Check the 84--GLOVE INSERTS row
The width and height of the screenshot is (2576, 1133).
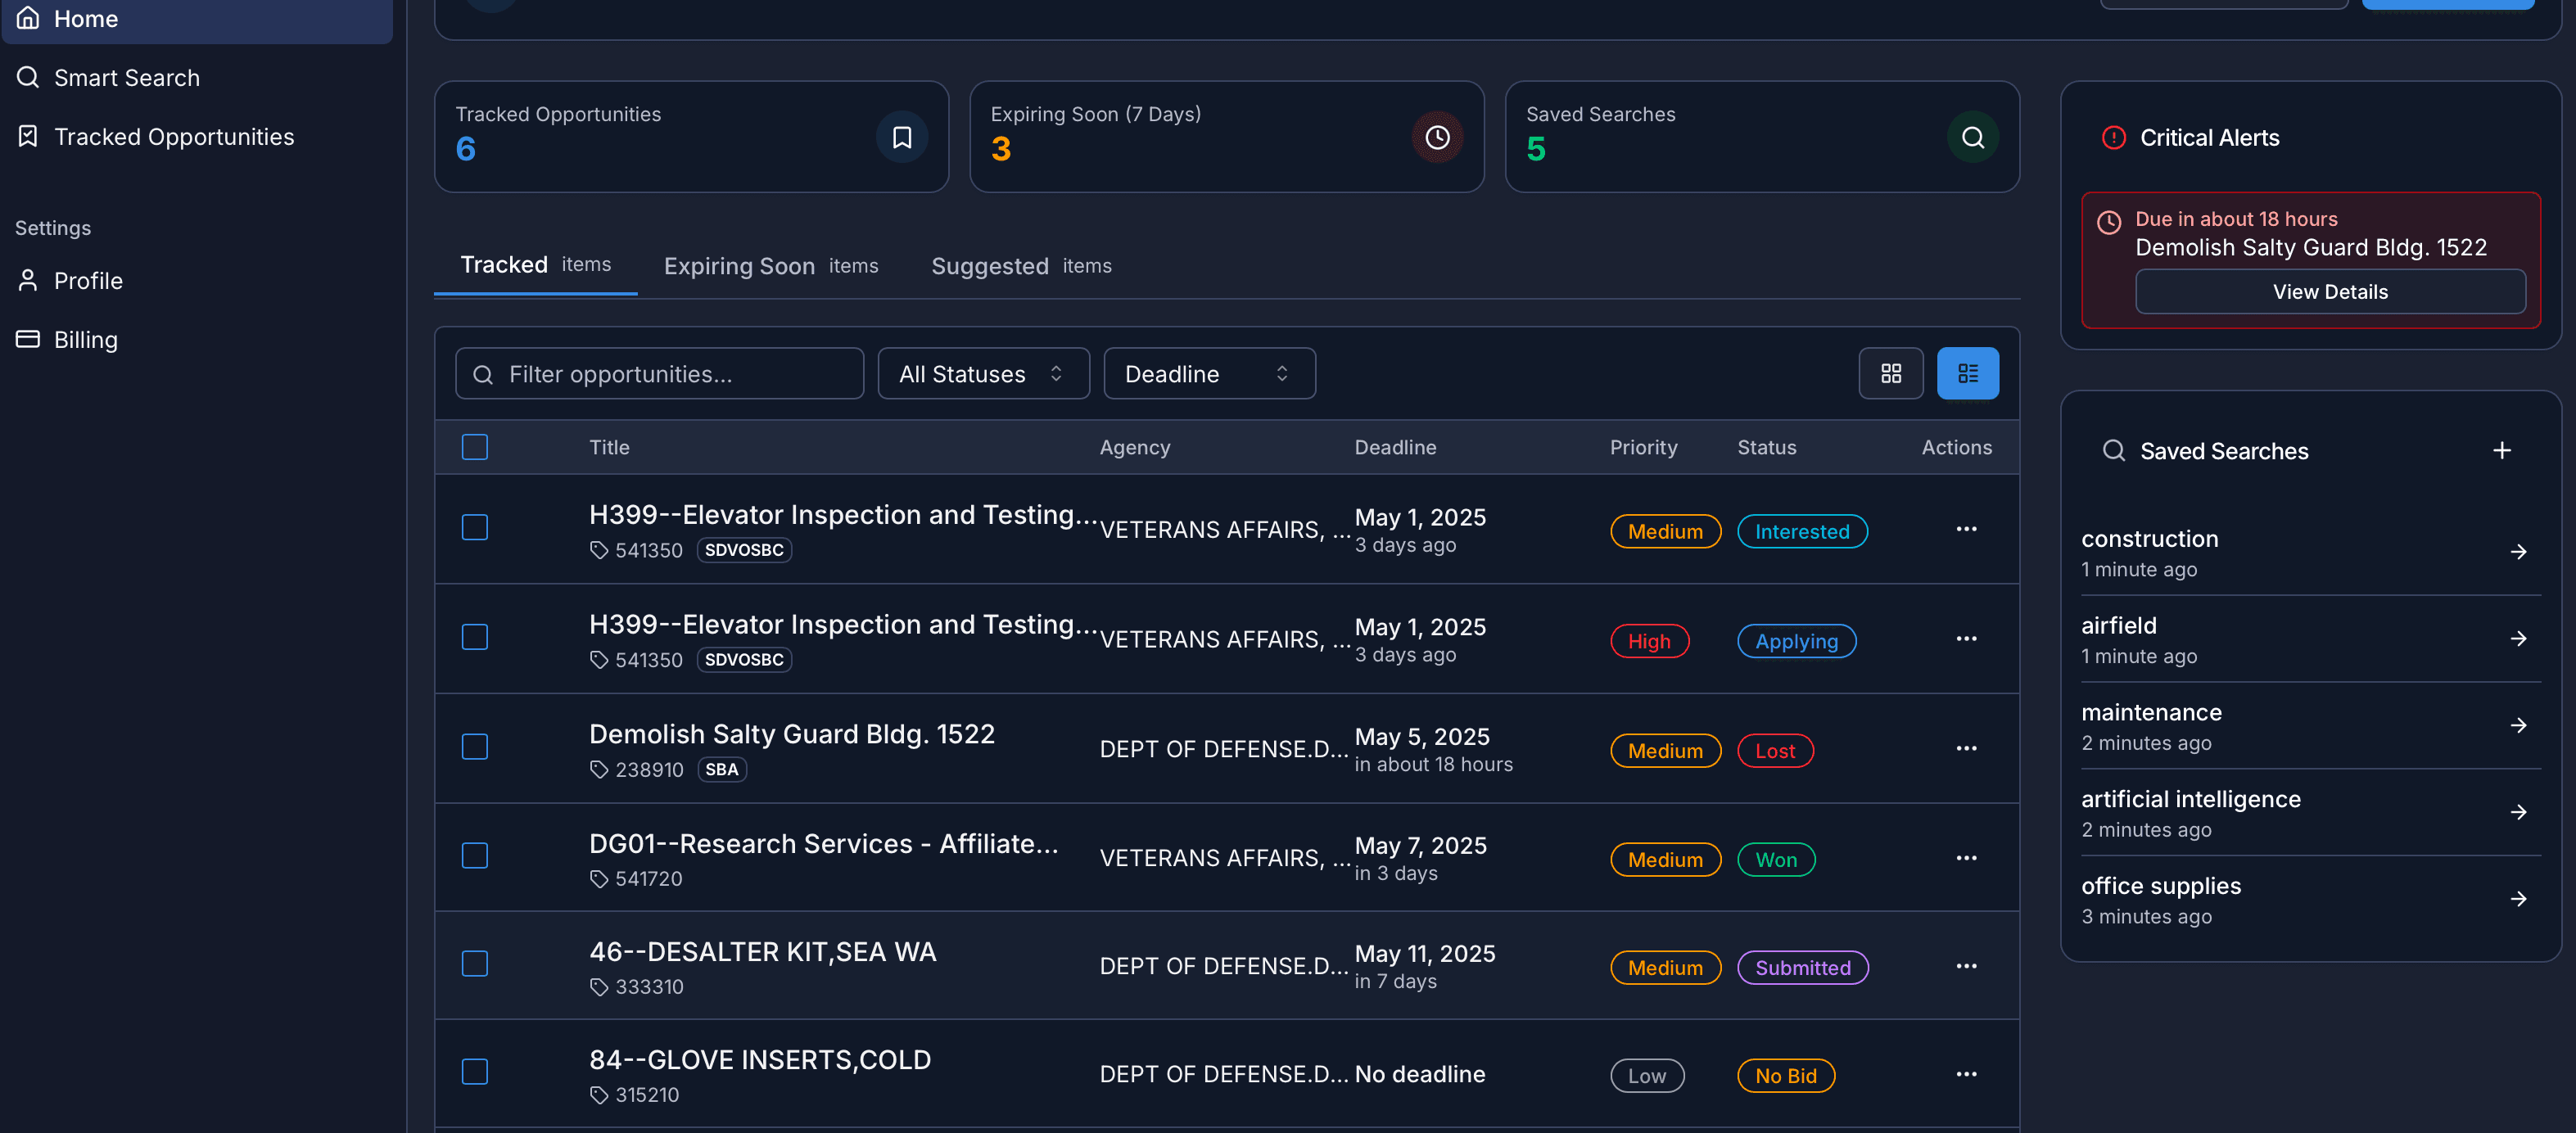(475, 1073)
